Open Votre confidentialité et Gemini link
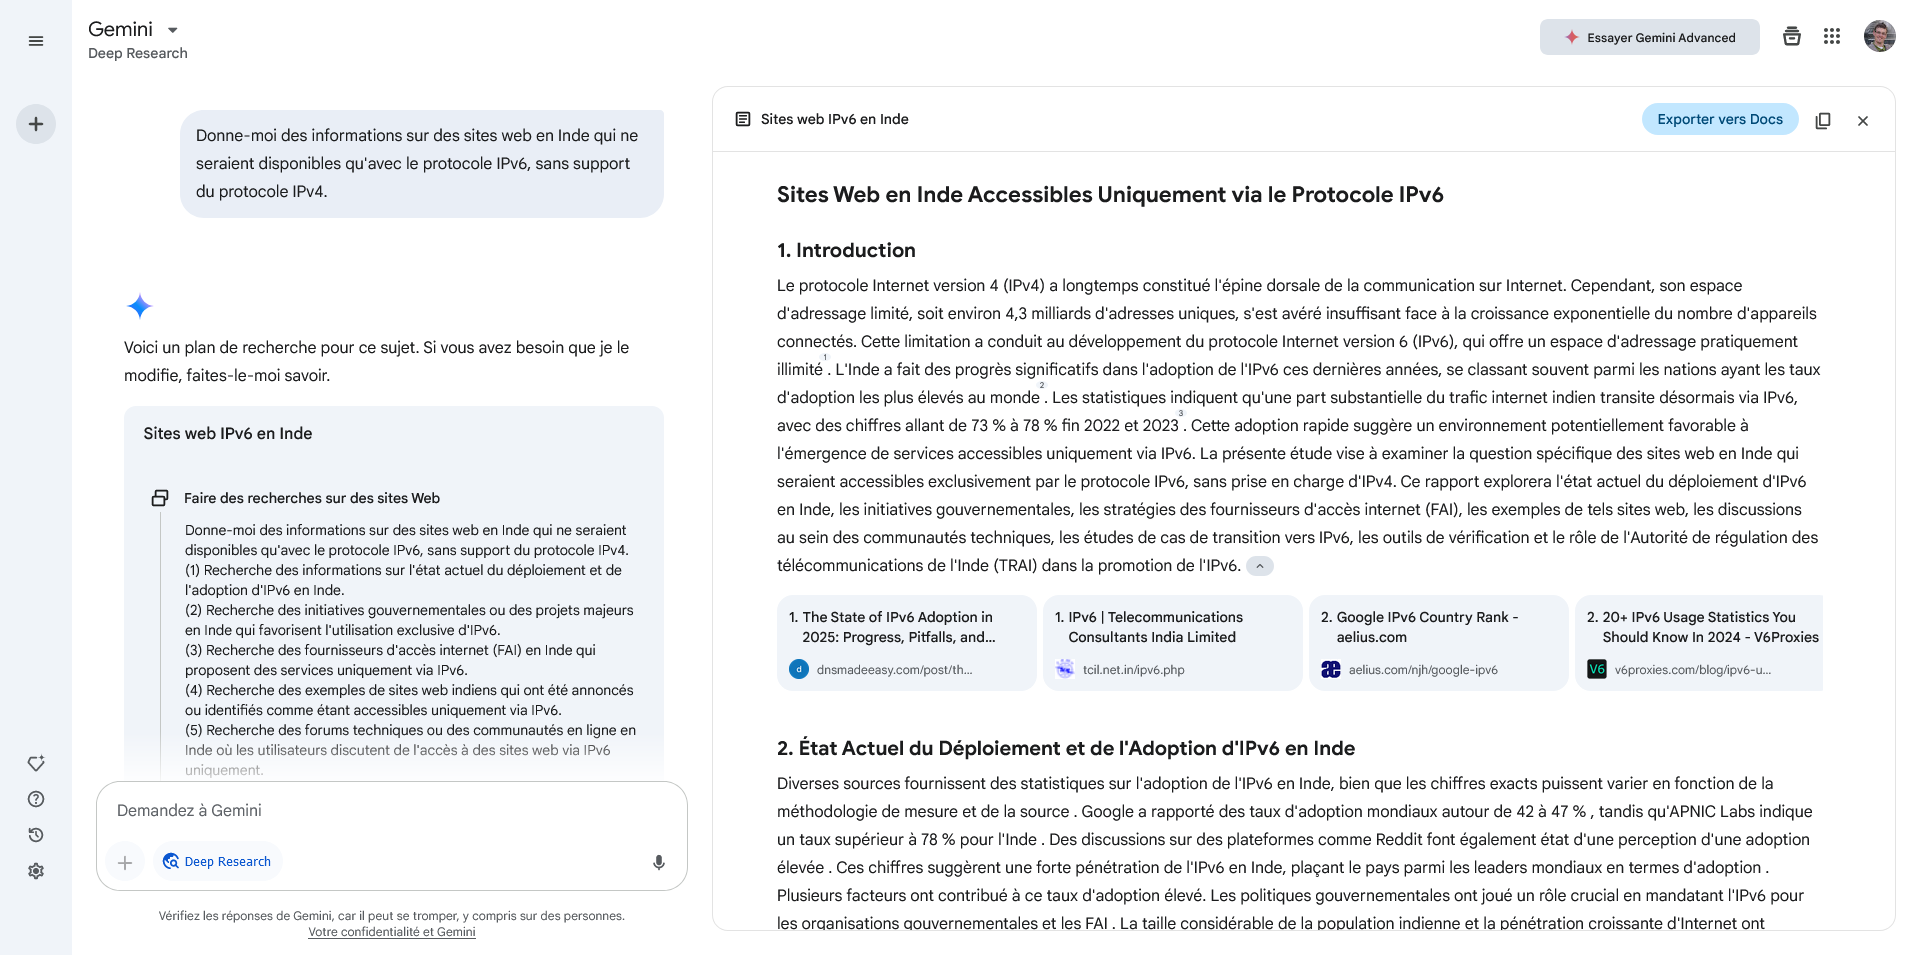Screen dimensions: 1920x955 pos(392,932)
